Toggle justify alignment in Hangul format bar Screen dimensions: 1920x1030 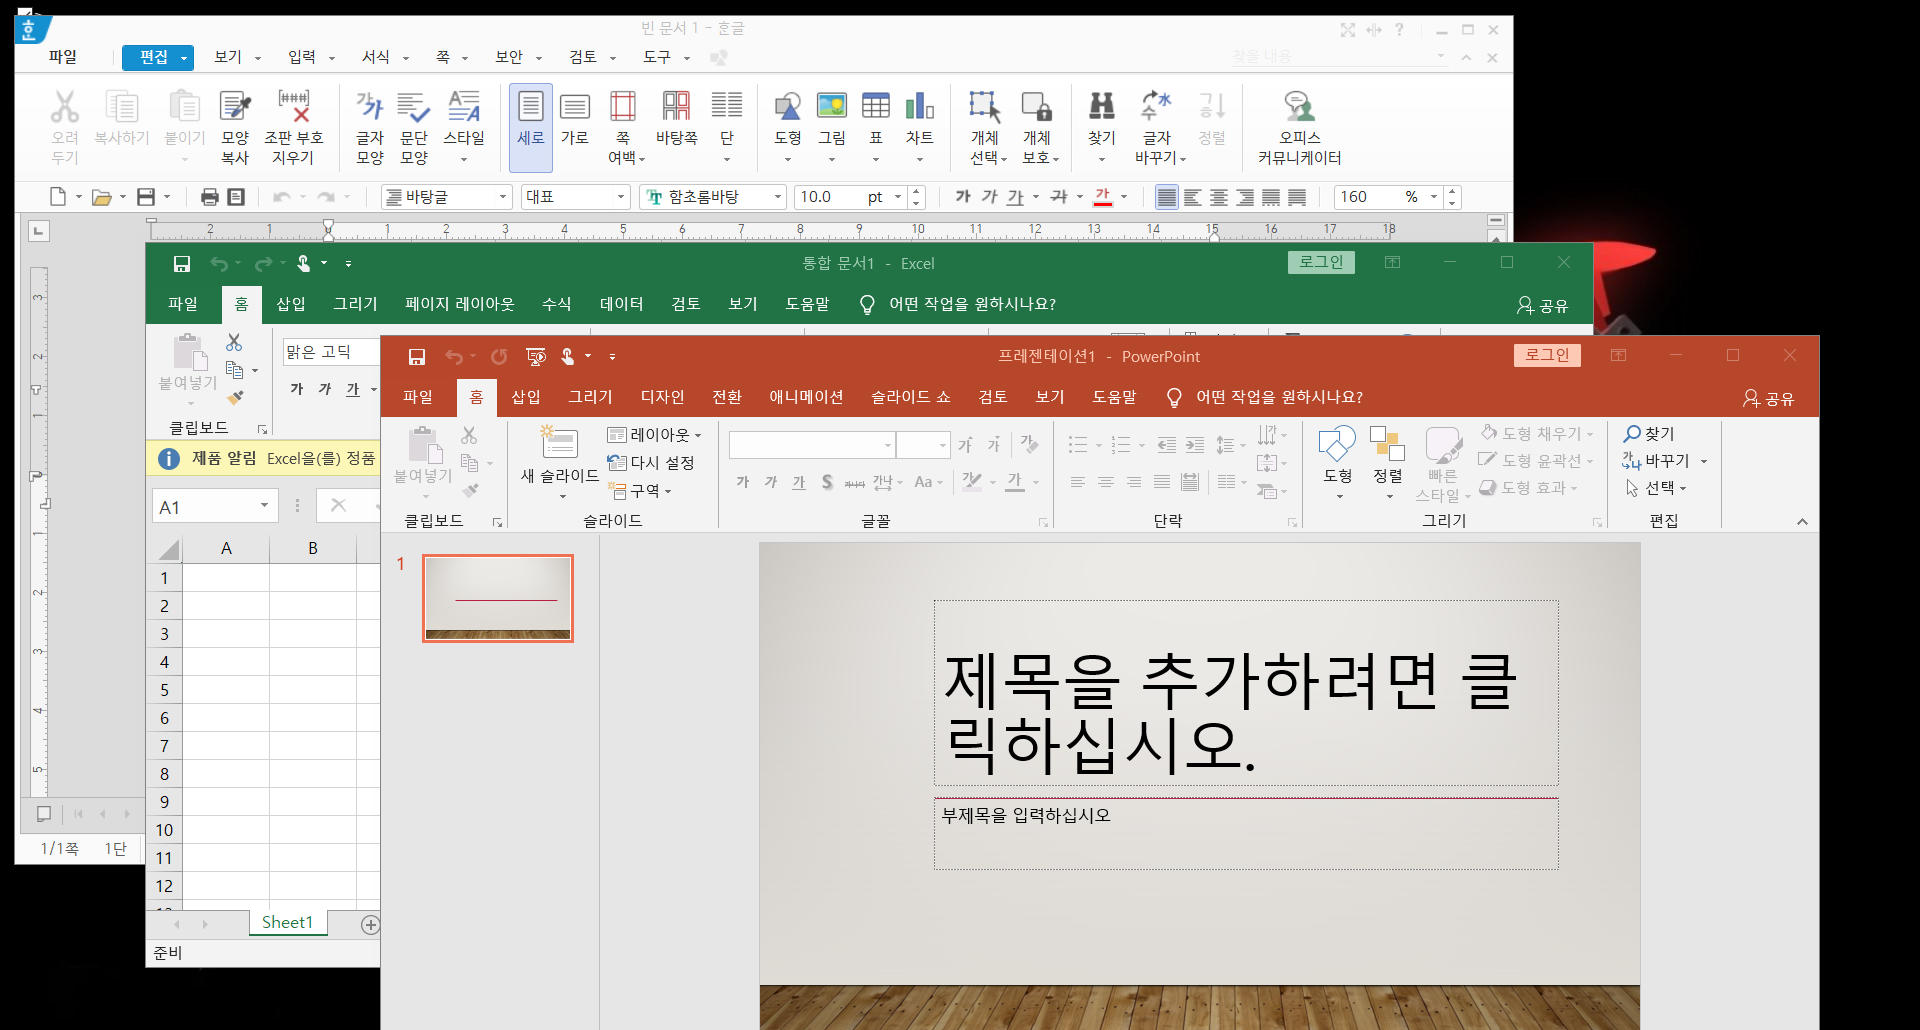click(1166, 197)
